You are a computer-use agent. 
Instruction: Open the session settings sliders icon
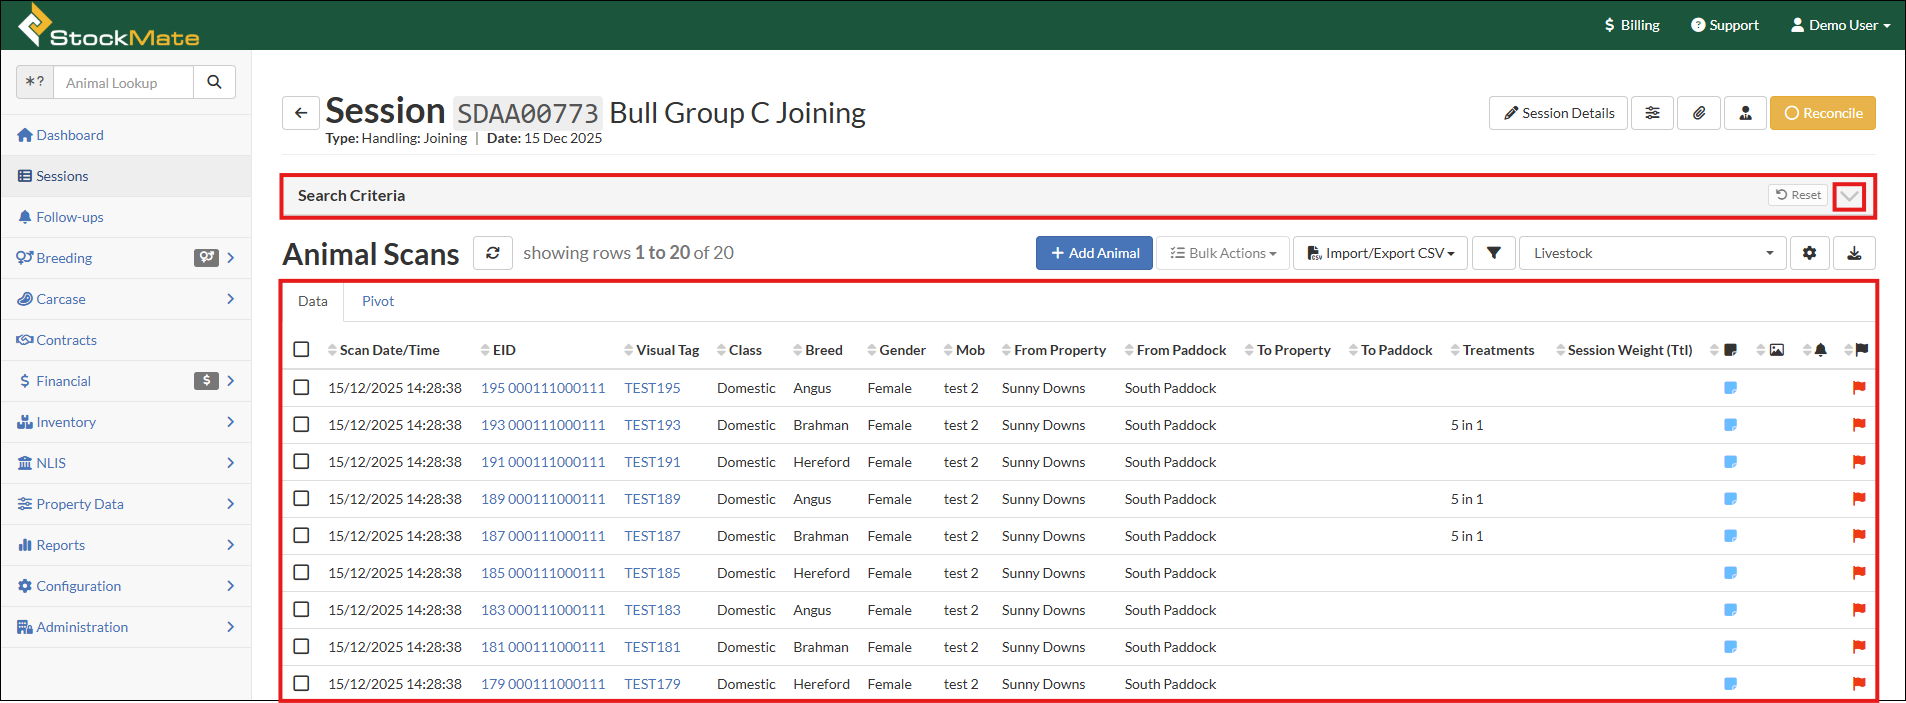pyautogui.click(x=1653, y=113)
